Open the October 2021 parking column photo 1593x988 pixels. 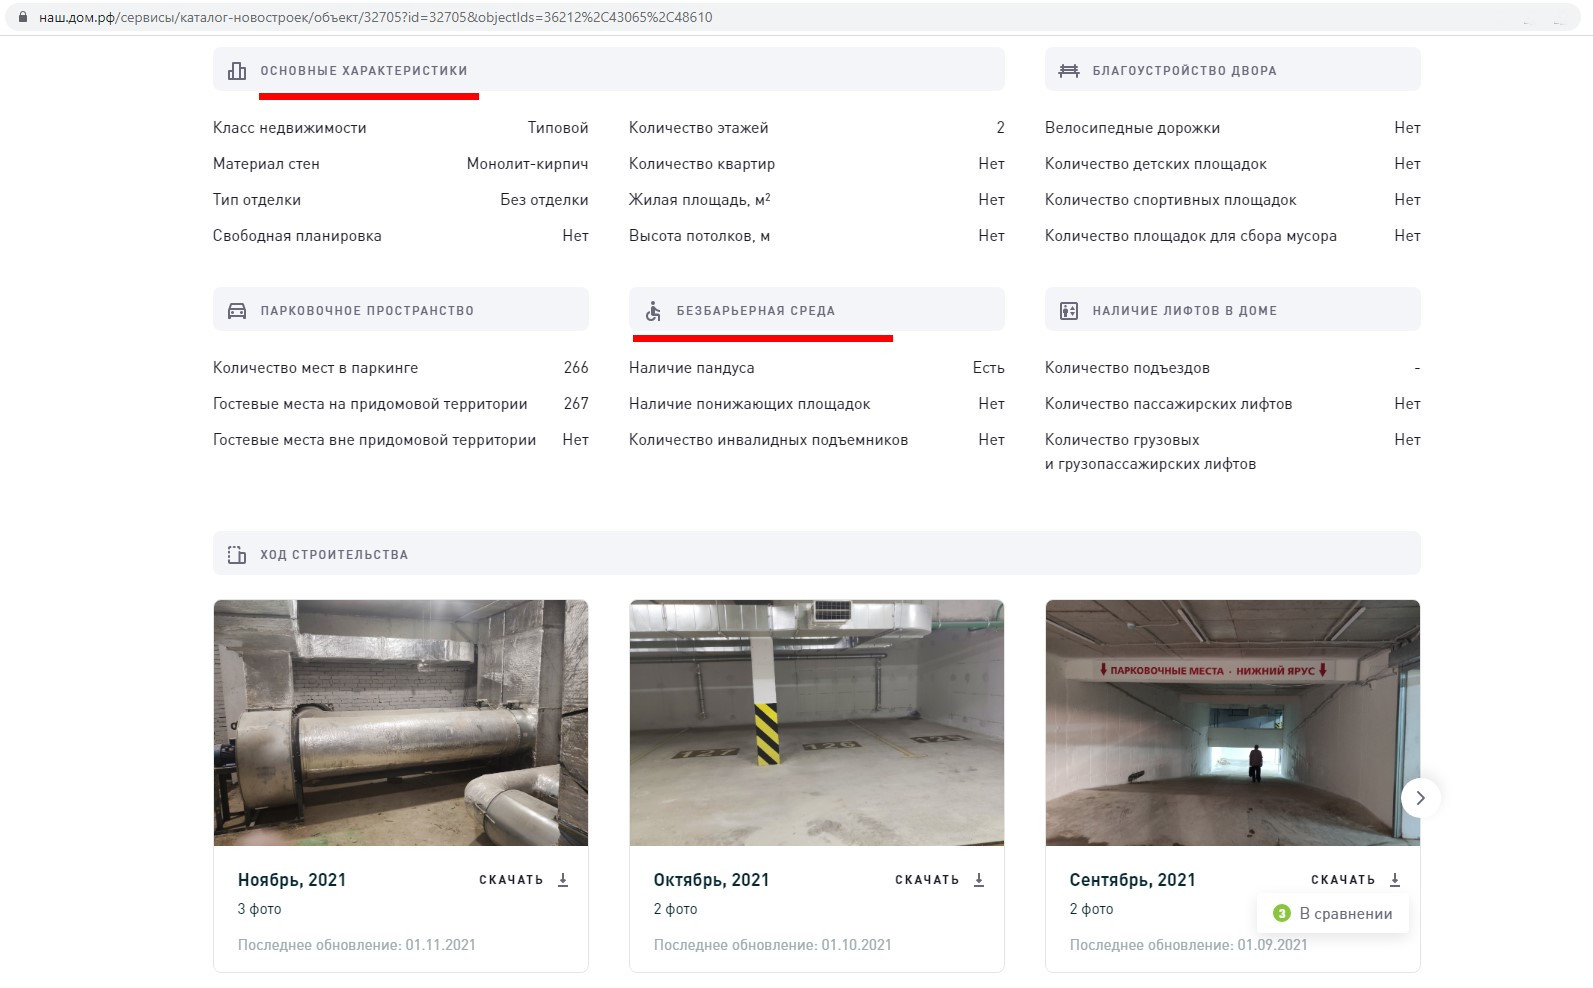817,723
